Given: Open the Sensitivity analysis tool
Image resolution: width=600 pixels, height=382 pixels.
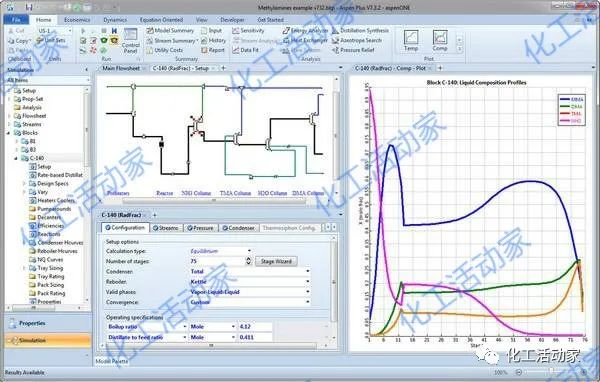Looking at the screenshot, I should coord(248,30).
